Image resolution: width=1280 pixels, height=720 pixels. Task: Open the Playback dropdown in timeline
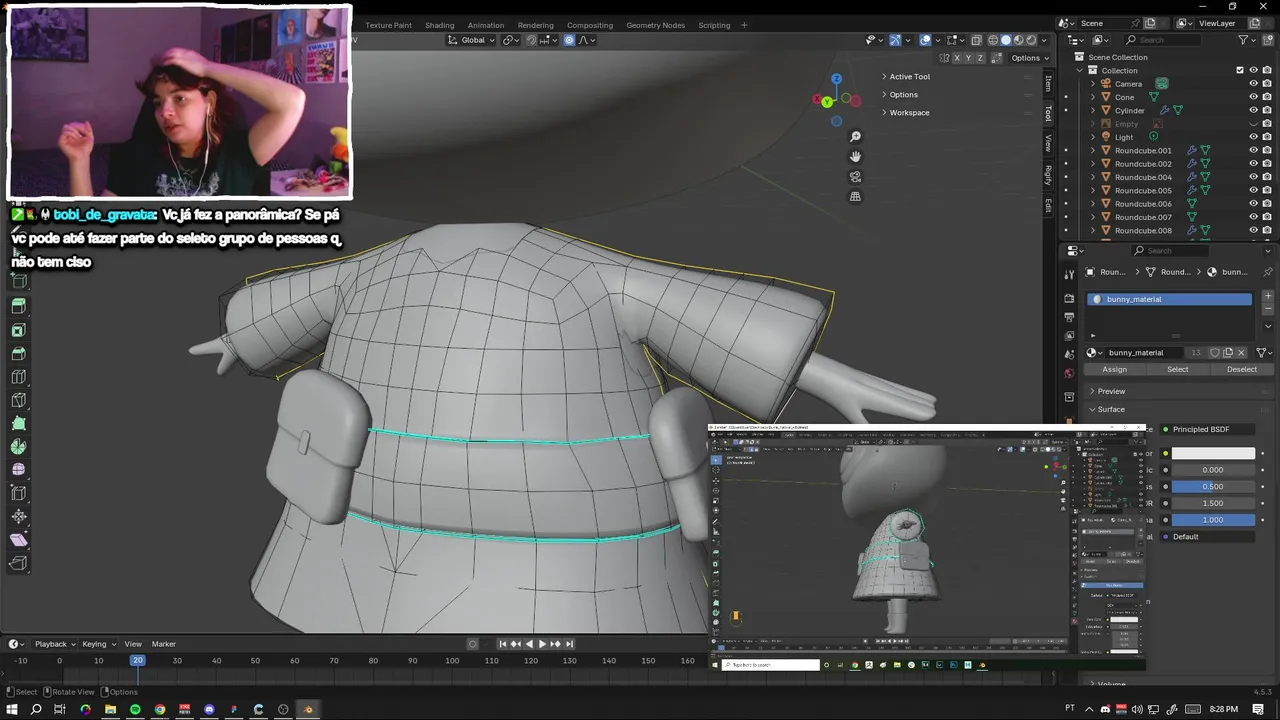[55, 644]
